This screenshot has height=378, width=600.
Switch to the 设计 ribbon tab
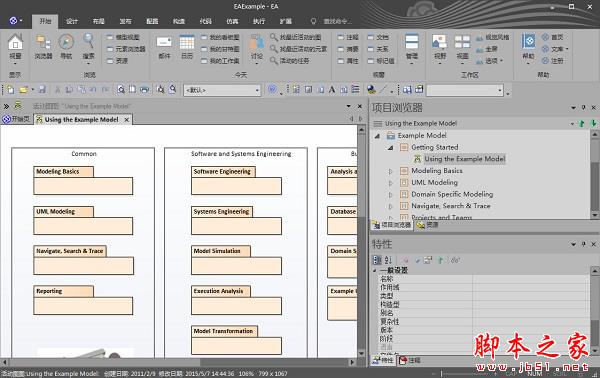pyautogui.click(x=72, y=21)
